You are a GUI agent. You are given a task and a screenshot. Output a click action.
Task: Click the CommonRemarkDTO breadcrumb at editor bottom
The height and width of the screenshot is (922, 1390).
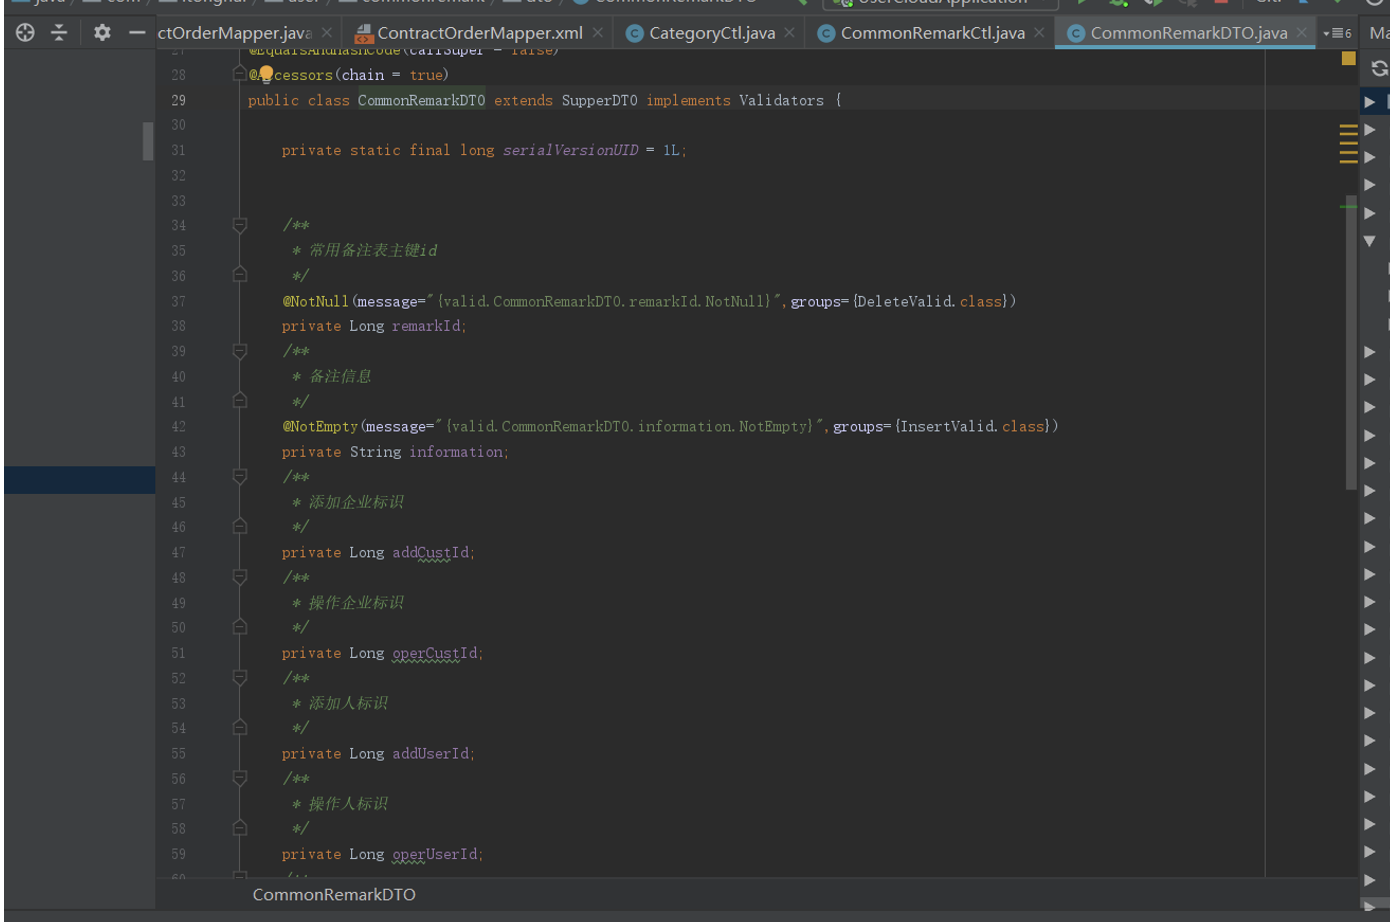point(334,895)
